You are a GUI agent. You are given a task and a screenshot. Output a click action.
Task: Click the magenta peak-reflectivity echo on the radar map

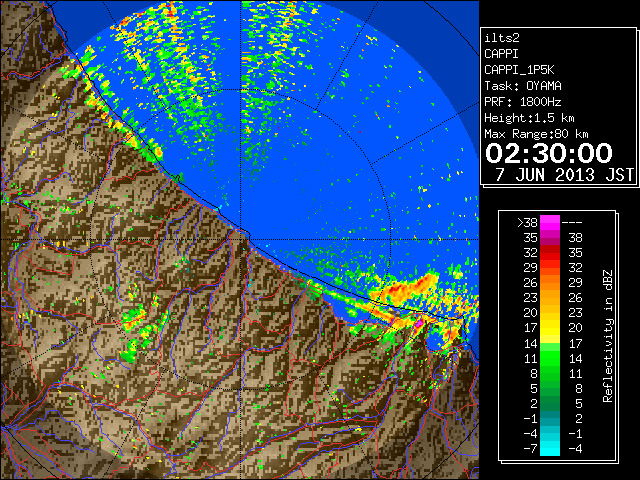coord(419,323)
